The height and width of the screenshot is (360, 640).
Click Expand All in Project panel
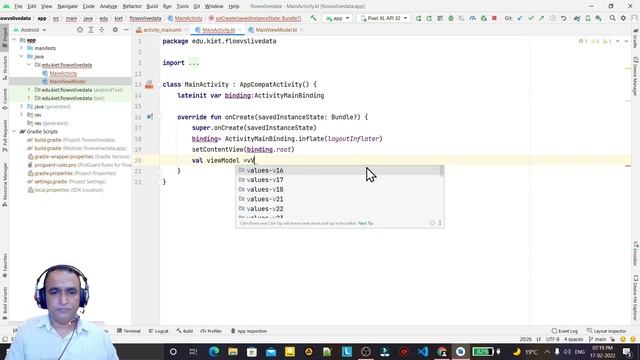point(91,30)
